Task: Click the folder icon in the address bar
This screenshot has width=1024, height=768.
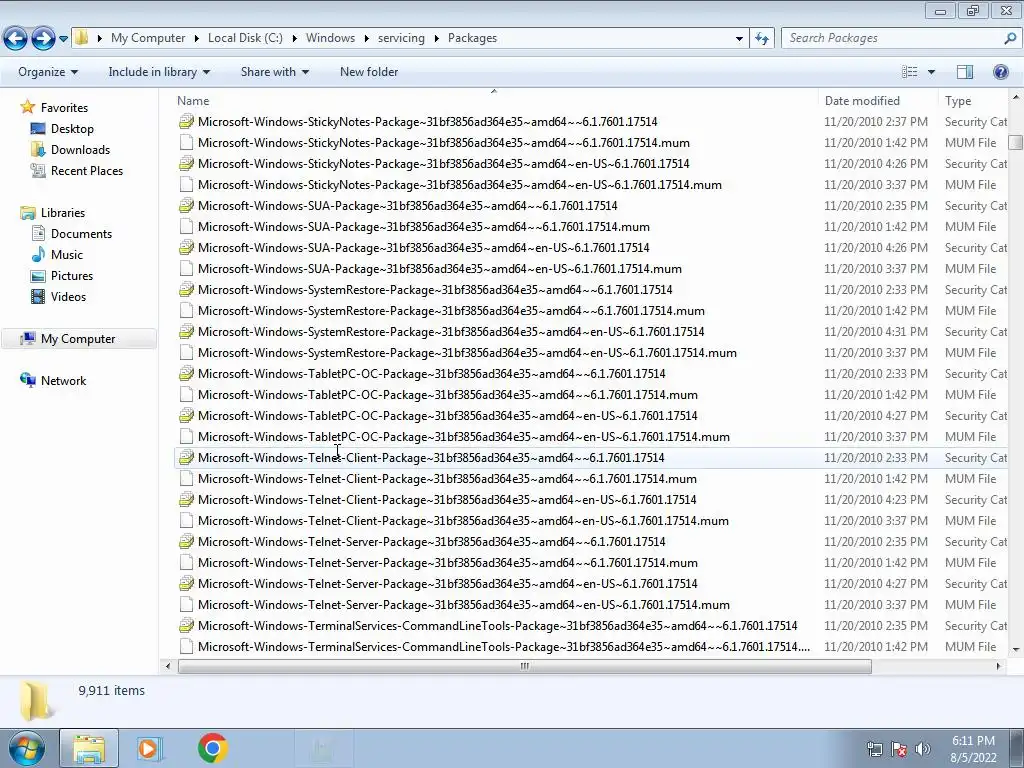Action: click(82, 38)
